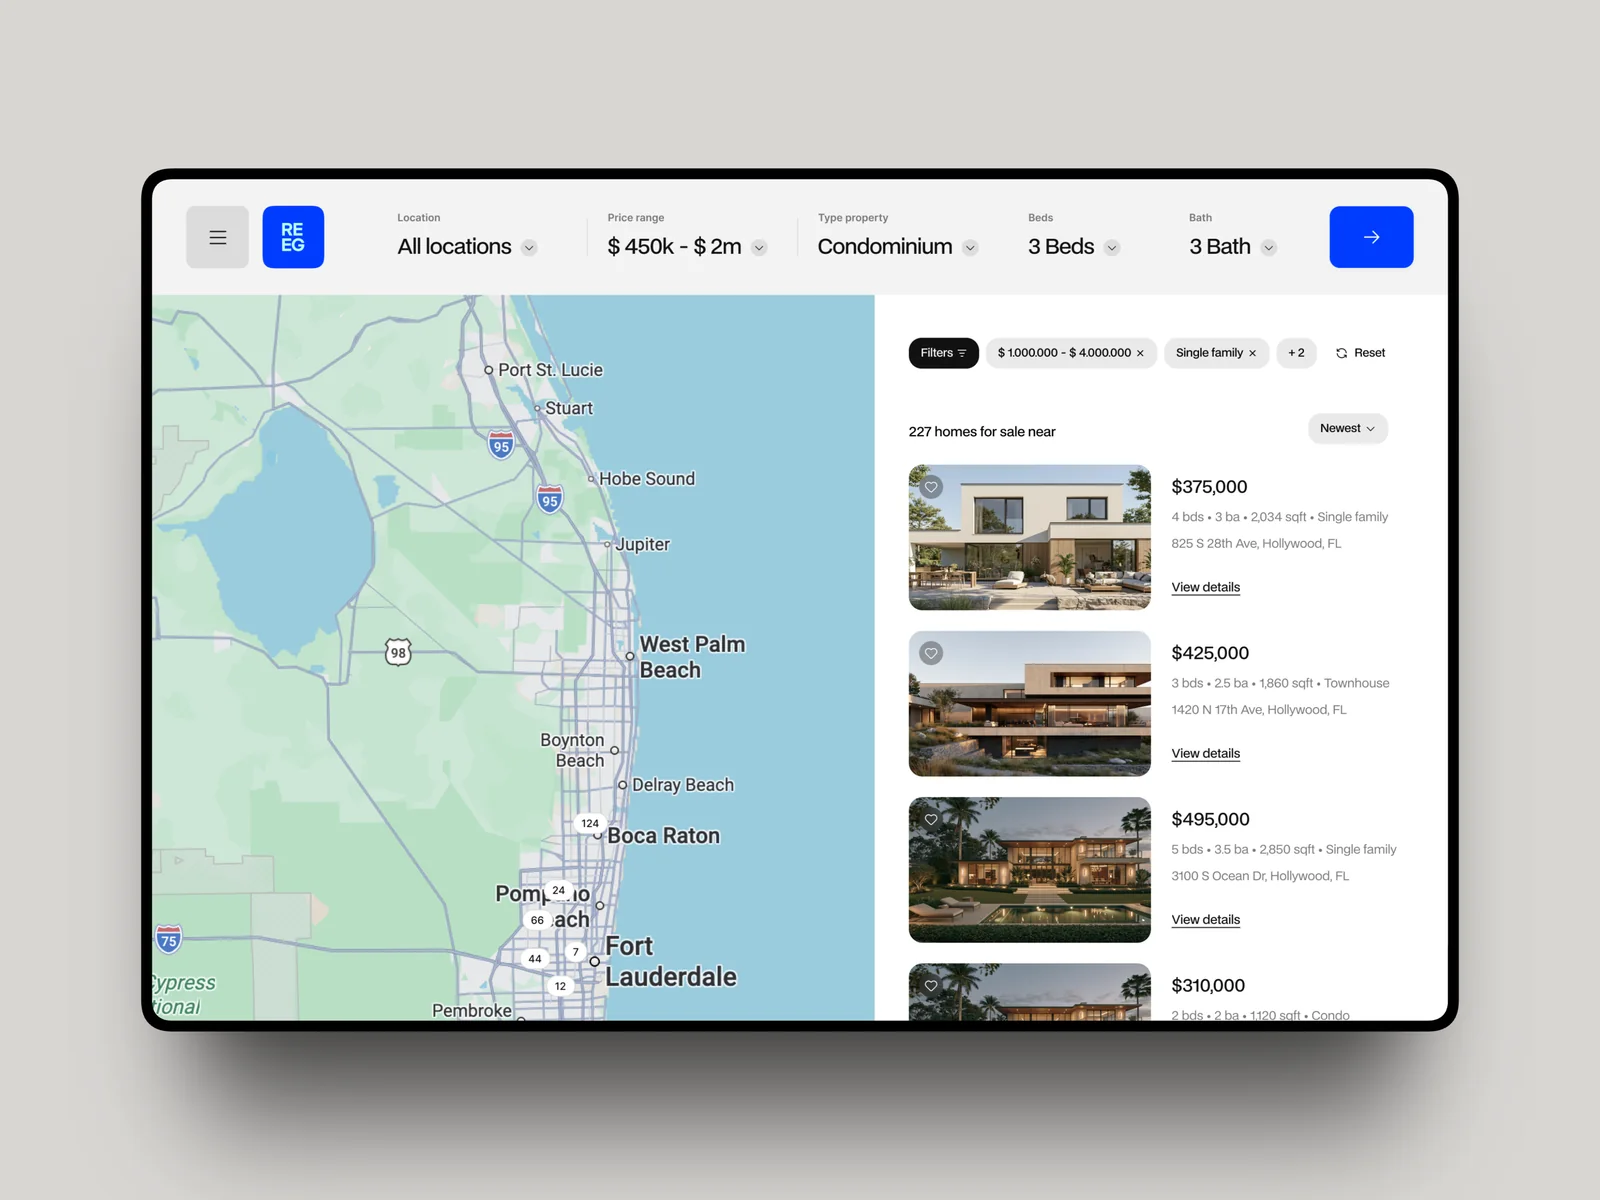
Task: Open the $495,000 home photo
Action: click(1029, 869)
